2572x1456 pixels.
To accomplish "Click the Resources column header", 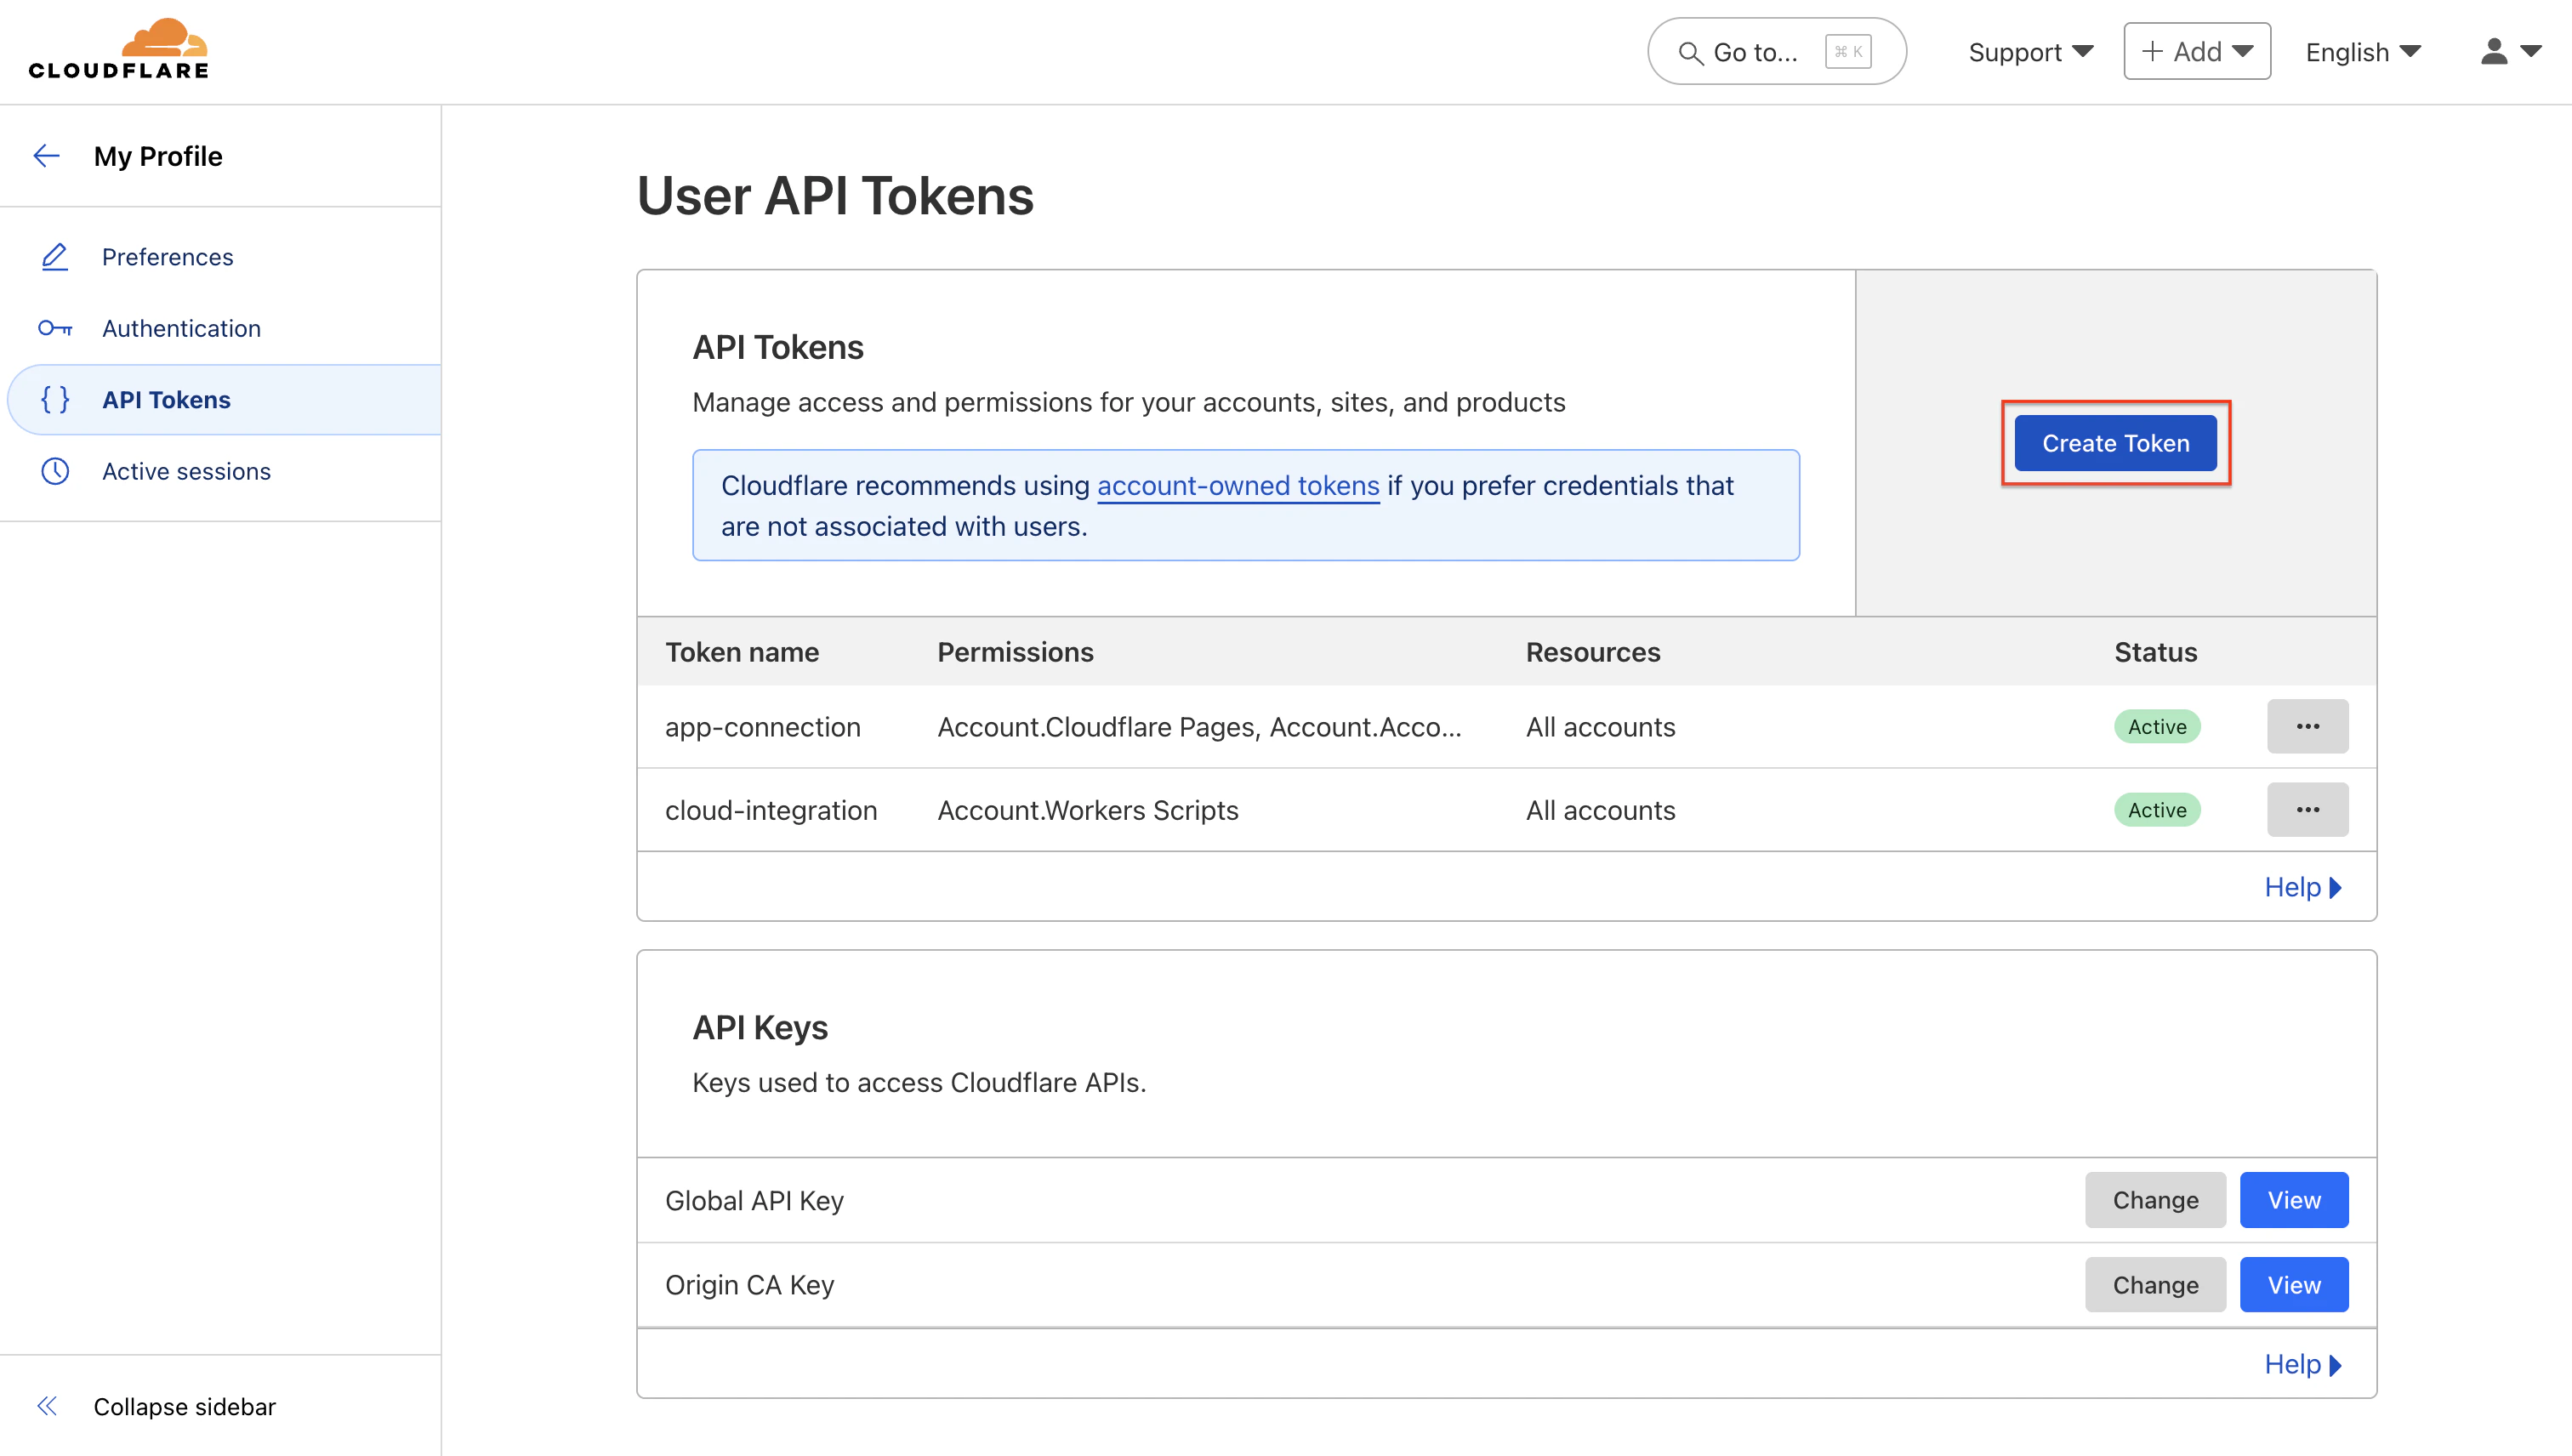I will tap(1593, 652).
